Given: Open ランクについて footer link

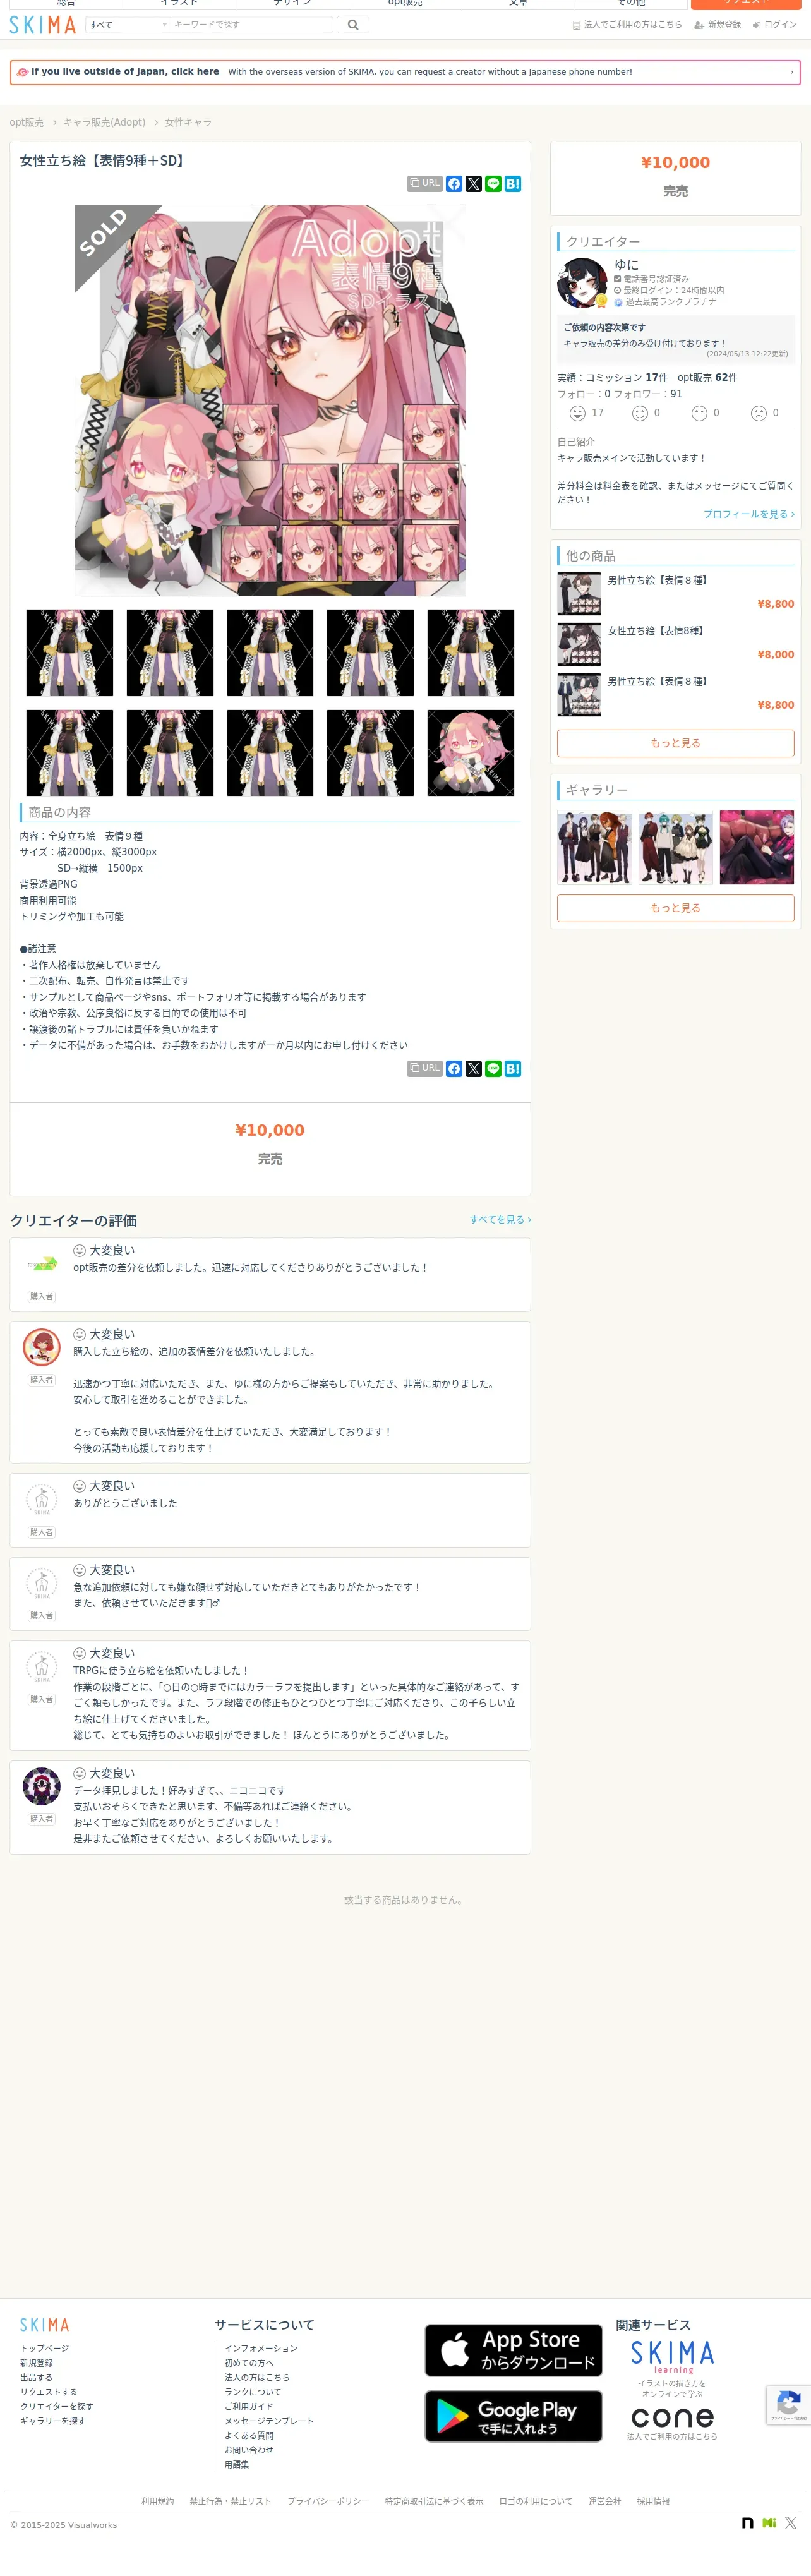Looking at the screenshot, I should (x=253, y=2392).
